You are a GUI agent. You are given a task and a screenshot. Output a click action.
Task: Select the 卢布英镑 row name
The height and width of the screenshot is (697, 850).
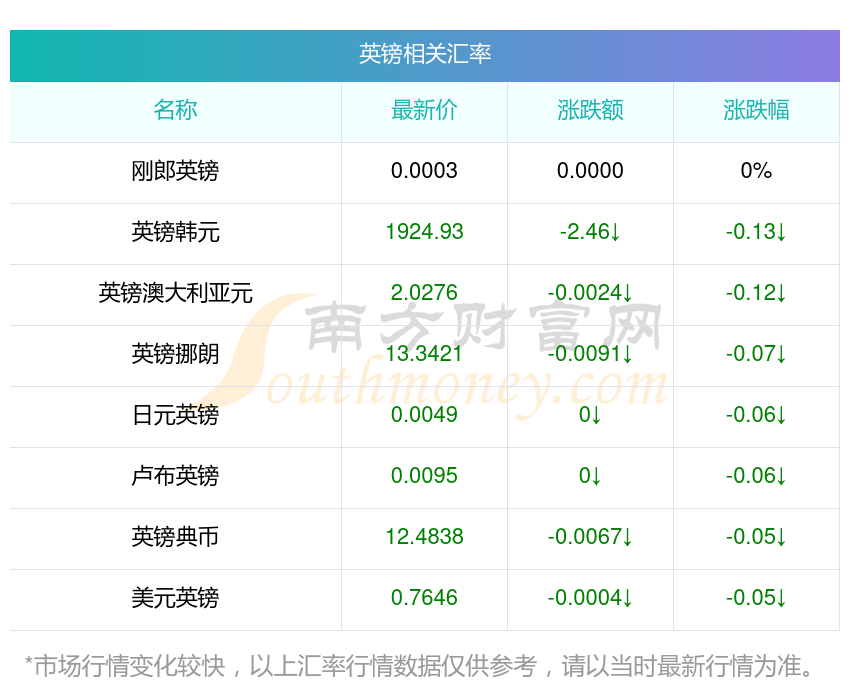(x=175, y=476)
